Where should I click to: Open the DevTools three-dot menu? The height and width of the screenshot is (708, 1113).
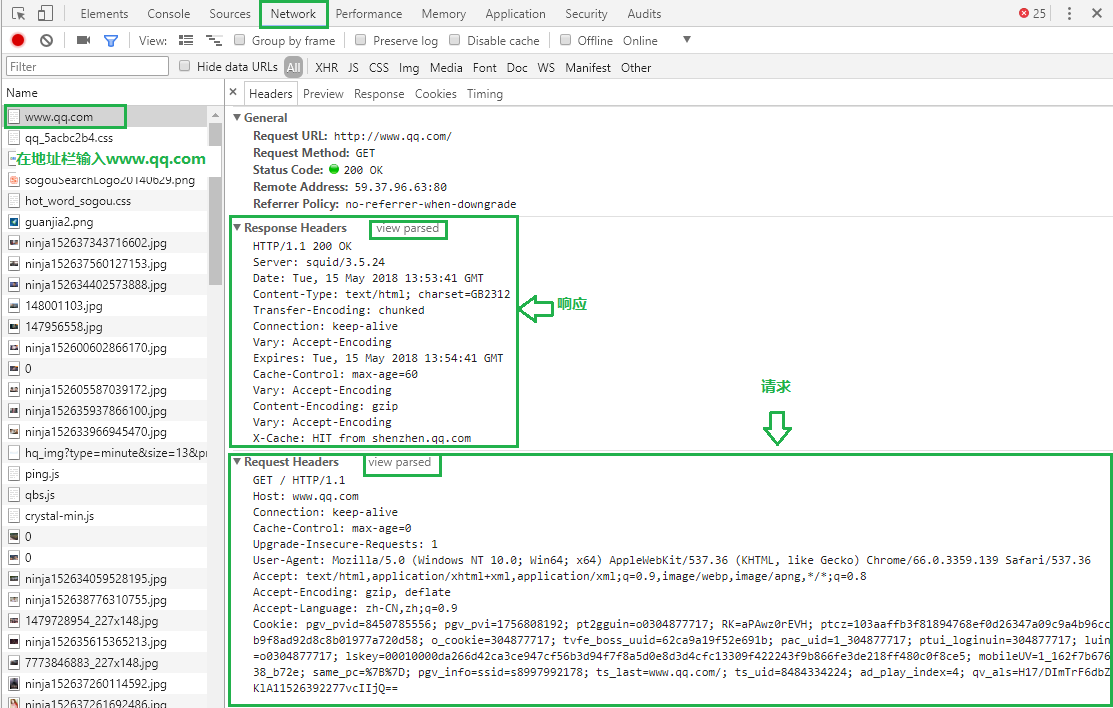pos(1069,13)
